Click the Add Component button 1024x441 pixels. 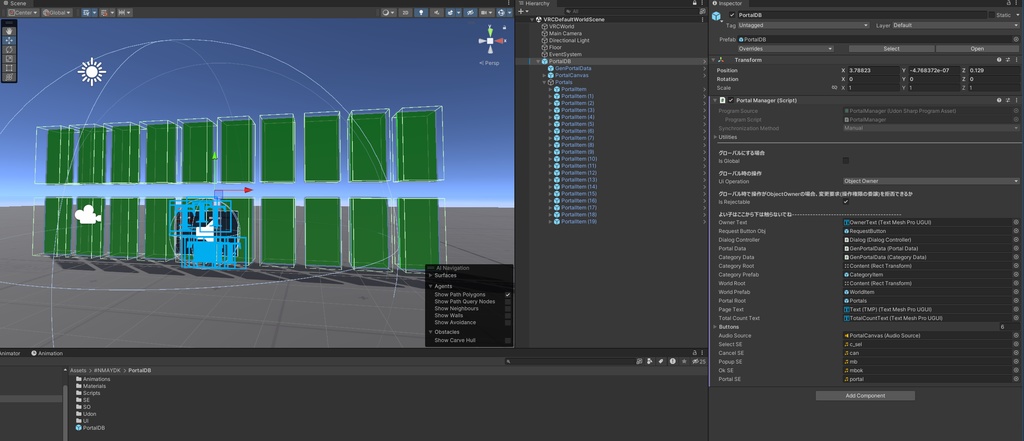click(865, 396)
